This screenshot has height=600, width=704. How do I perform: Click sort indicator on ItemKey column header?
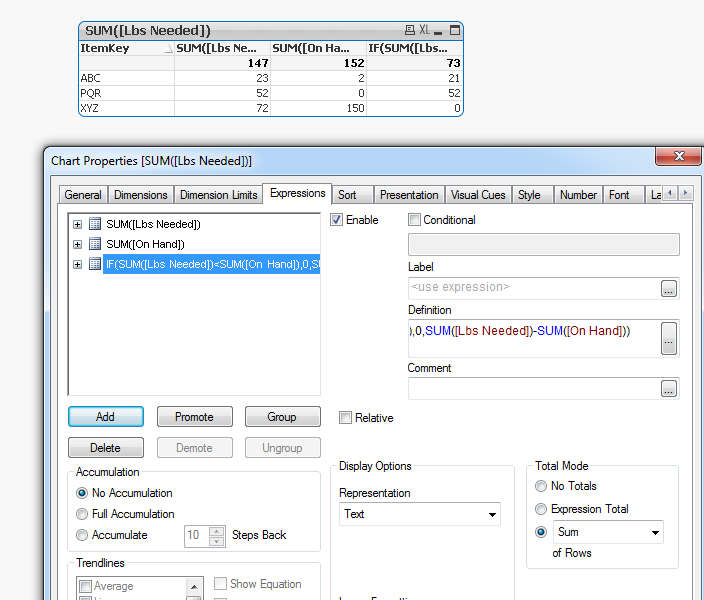(166, 48)
